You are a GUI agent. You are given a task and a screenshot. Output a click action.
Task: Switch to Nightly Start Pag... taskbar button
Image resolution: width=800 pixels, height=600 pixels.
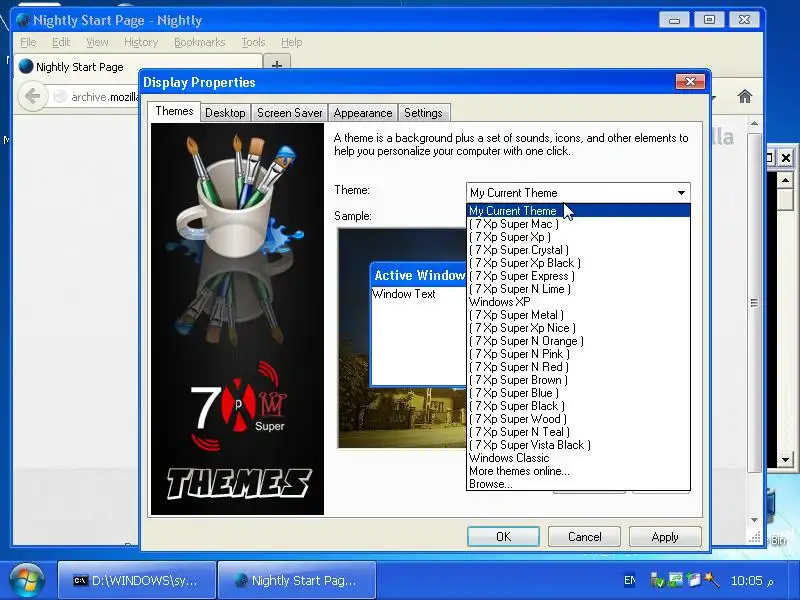click(297, 580)
